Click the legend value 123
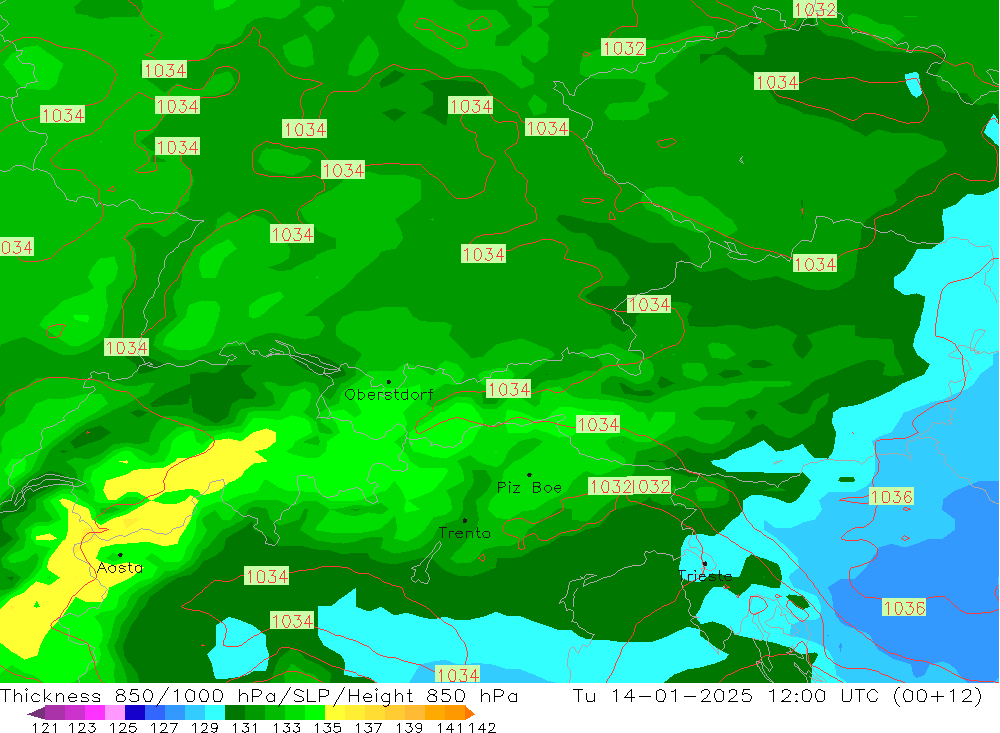 [x=82, y=727]
